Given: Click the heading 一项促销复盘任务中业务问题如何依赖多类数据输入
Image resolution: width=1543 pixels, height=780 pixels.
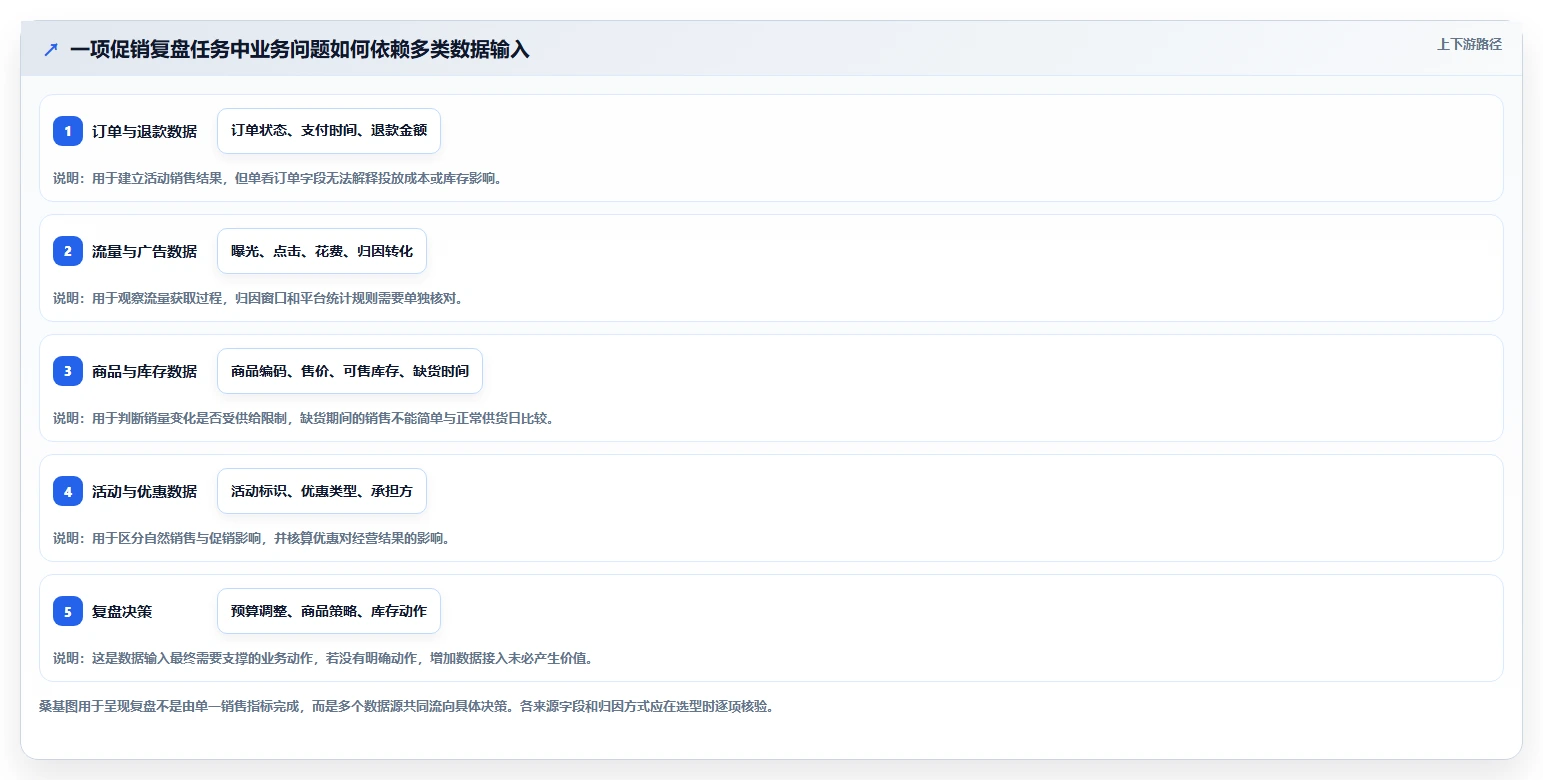Looking at the screenshot, I should coord(300,49).
